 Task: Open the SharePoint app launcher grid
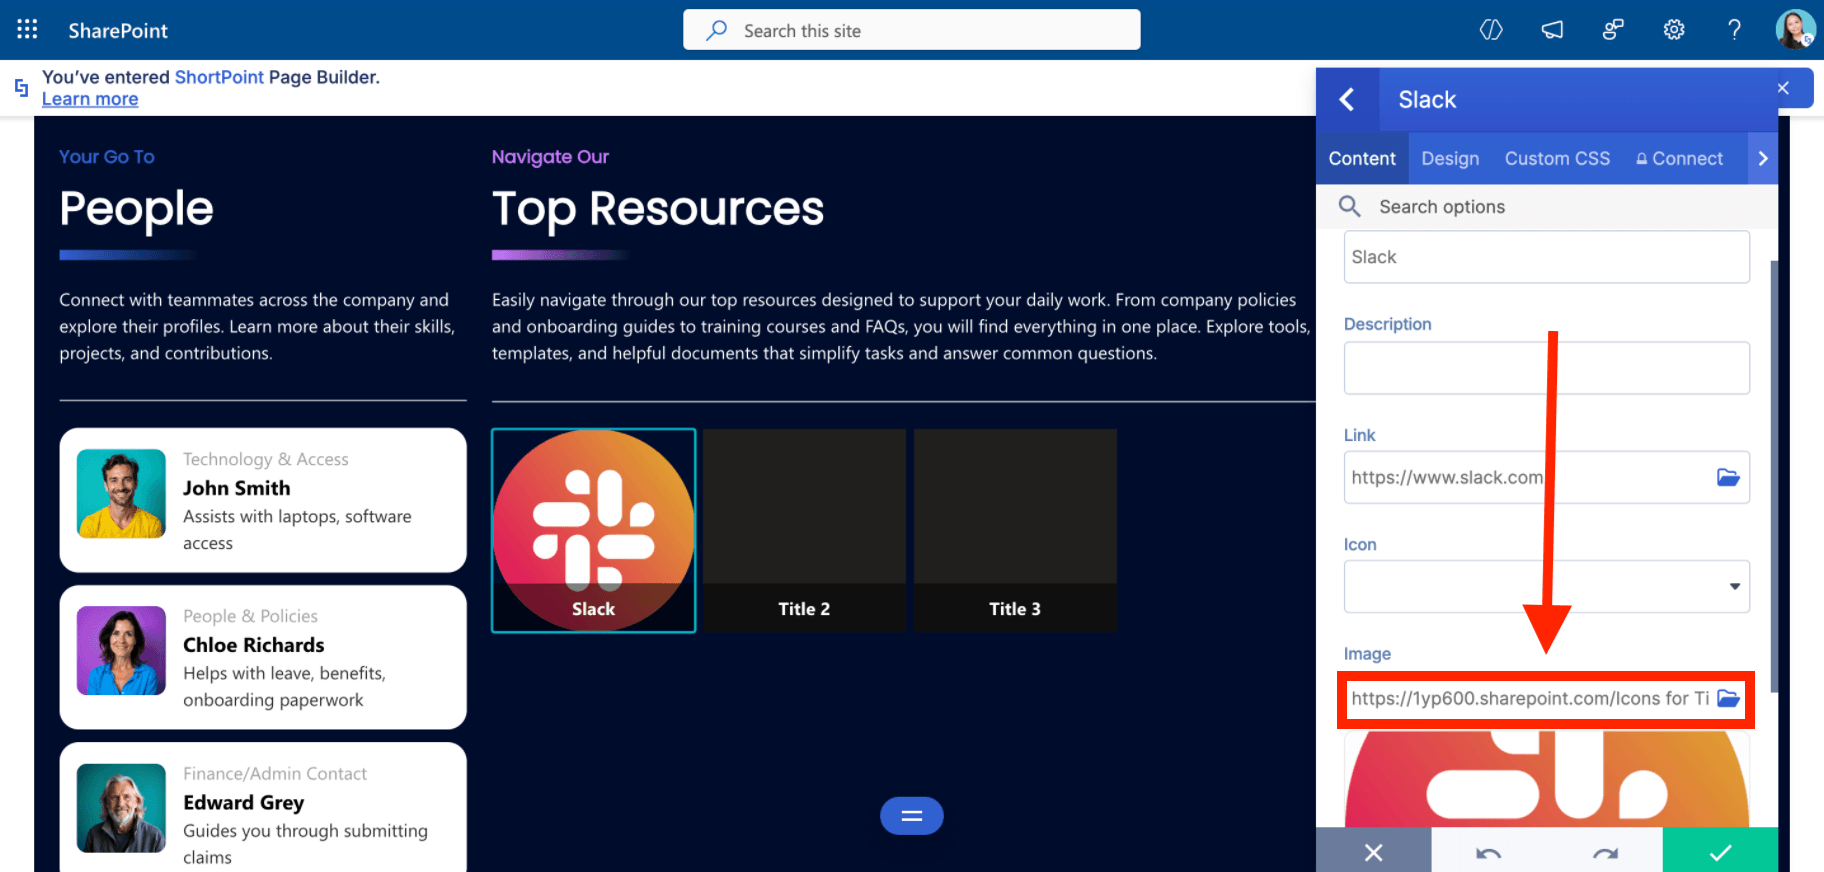pyautogui.click(x=27, y=30)
